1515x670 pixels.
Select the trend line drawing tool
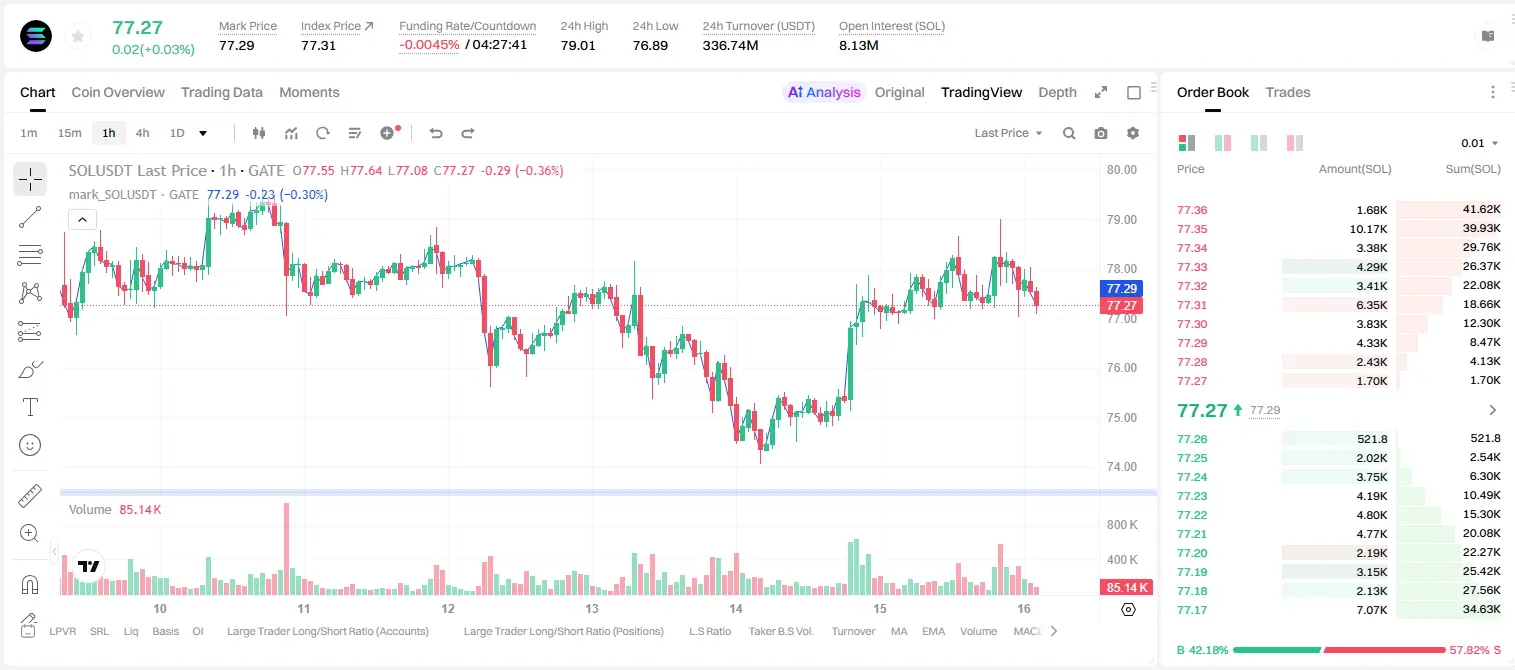pos(30,217)
